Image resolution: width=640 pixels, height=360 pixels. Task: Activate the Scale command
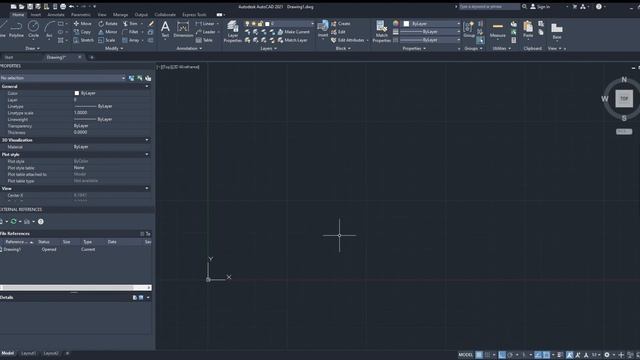[x=107, y=40]
